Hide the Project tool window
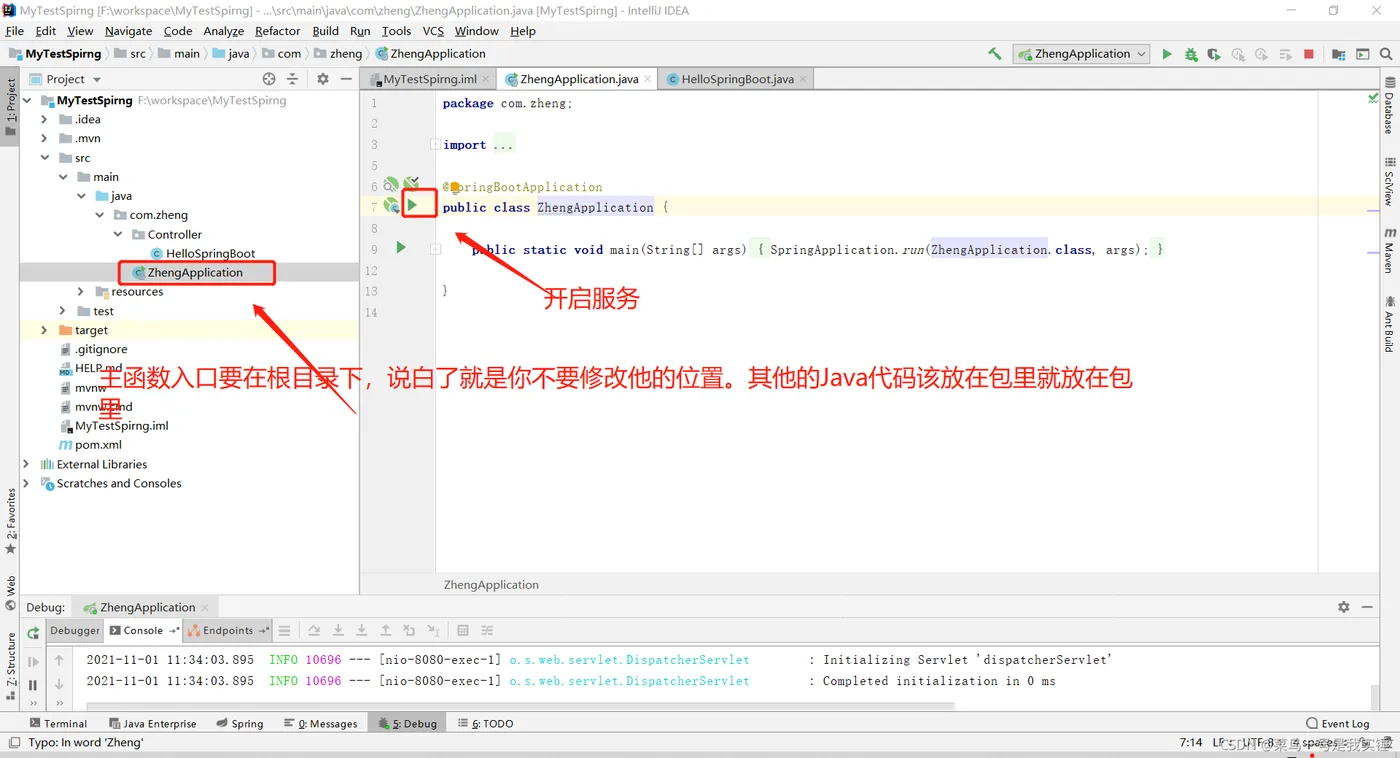 point(344,79)
